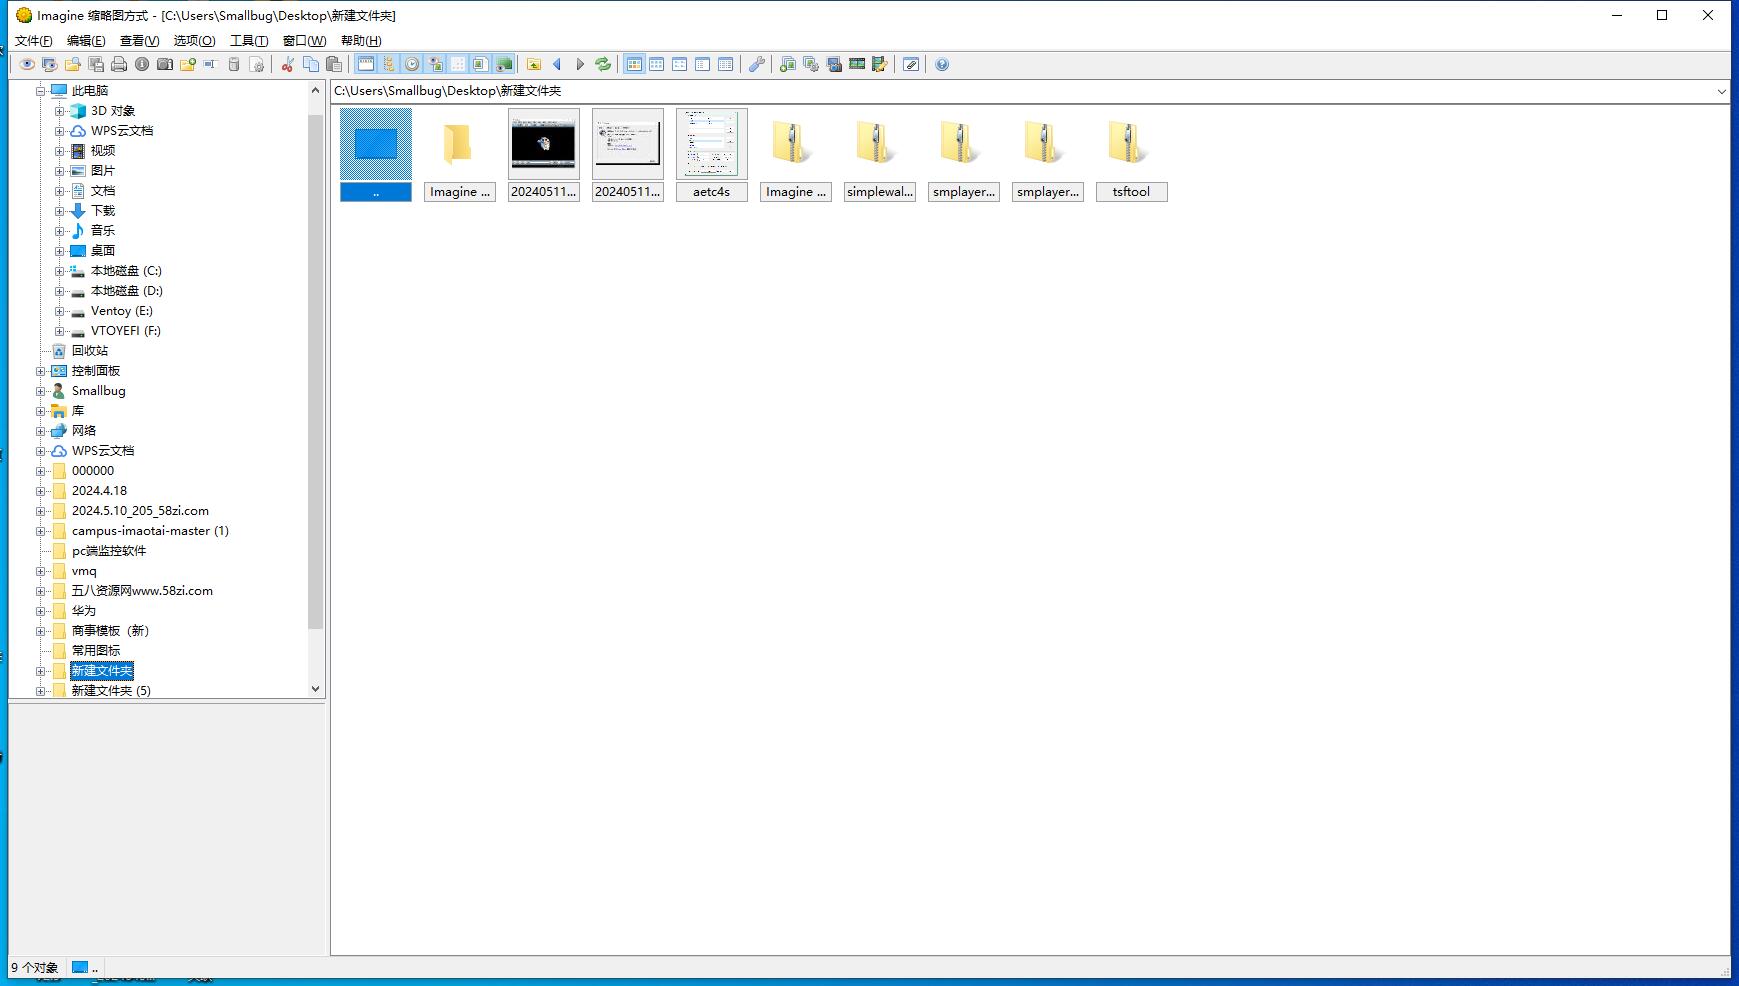This screenshot has width=1739, height=986.
Task: Toggle the toolbar window-panel display button
Action: coord(366,64)
